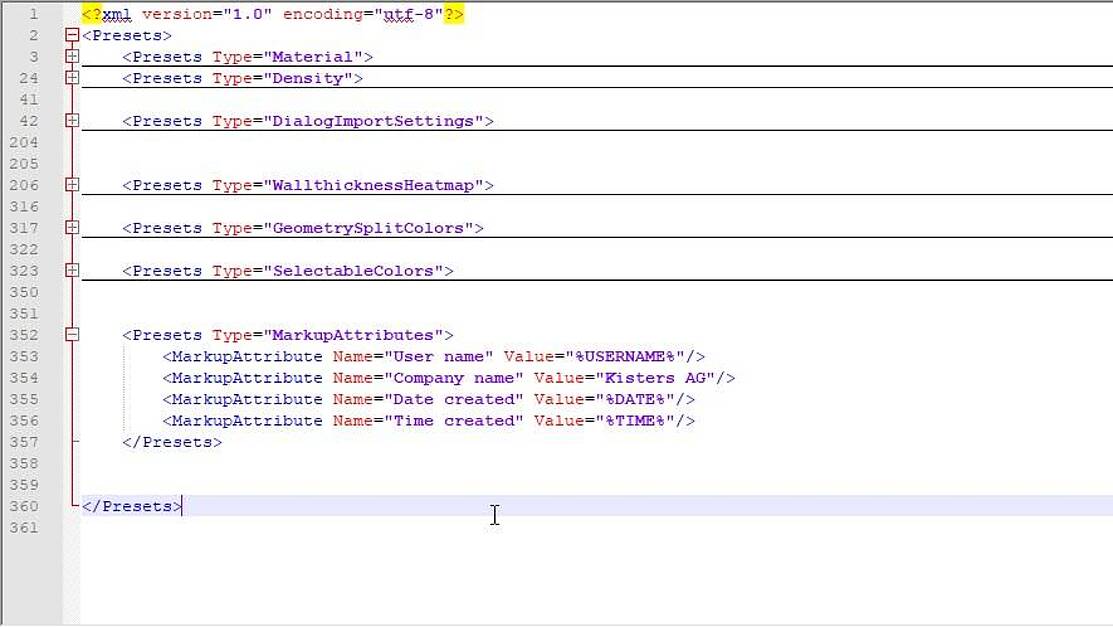This screenshot has width=1113, height=627.
Task: Expand the DialogImportSettings fold marker
Action: (72, 121)
